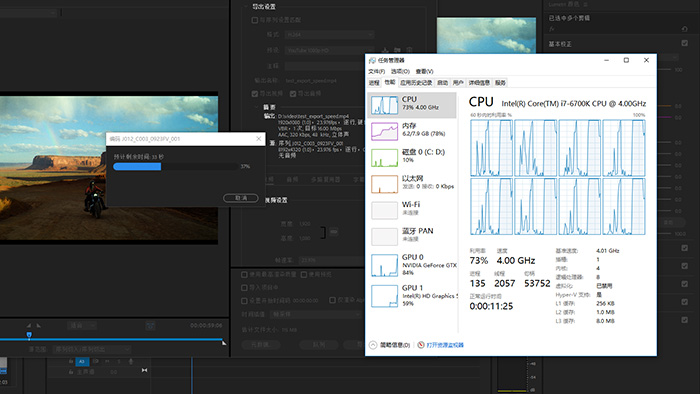This screenshot has height=394, width=700.
Task: Toggle 导入项目中 checkbox
Action: click(244, 287)
